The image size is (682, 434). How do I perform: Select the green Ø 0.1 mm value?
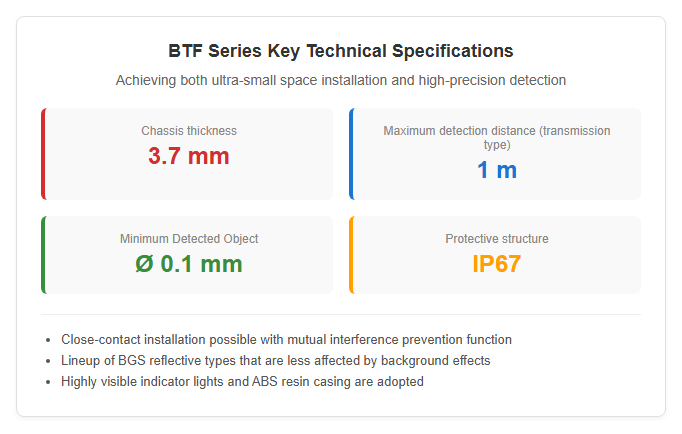[x=189, y=264]
